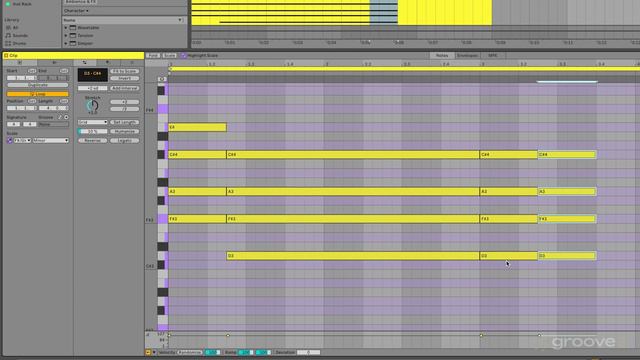Expand the first folder in browser list
The height and width of the screenshot is (360, 640).
point(66,28)
